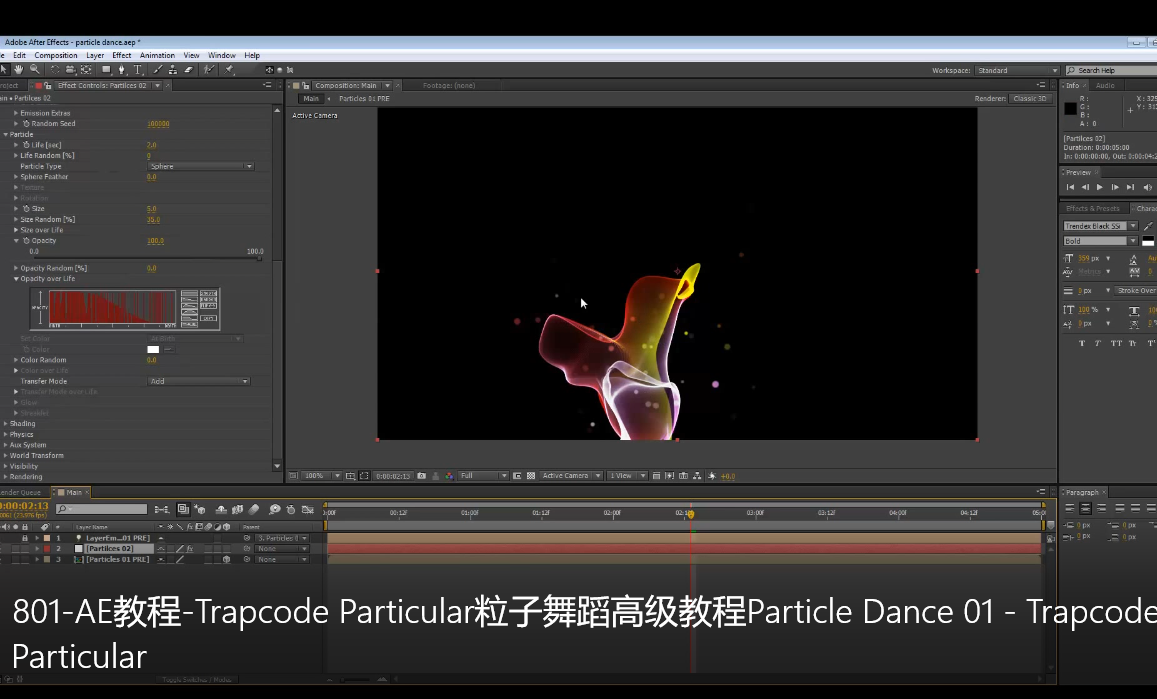This screenshot has width=1157, height=699.
Task: Show channel and color management settings
Action: click(x=449, y=476)
